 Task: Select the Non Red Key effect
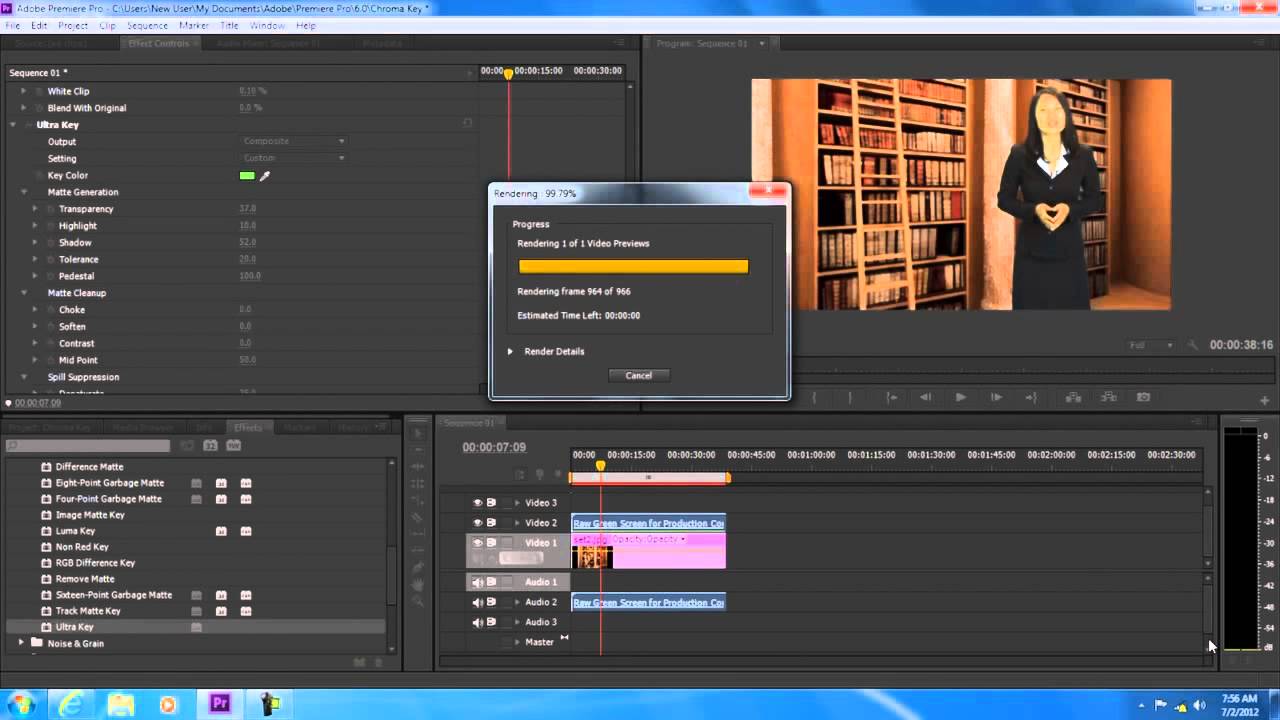82,547
